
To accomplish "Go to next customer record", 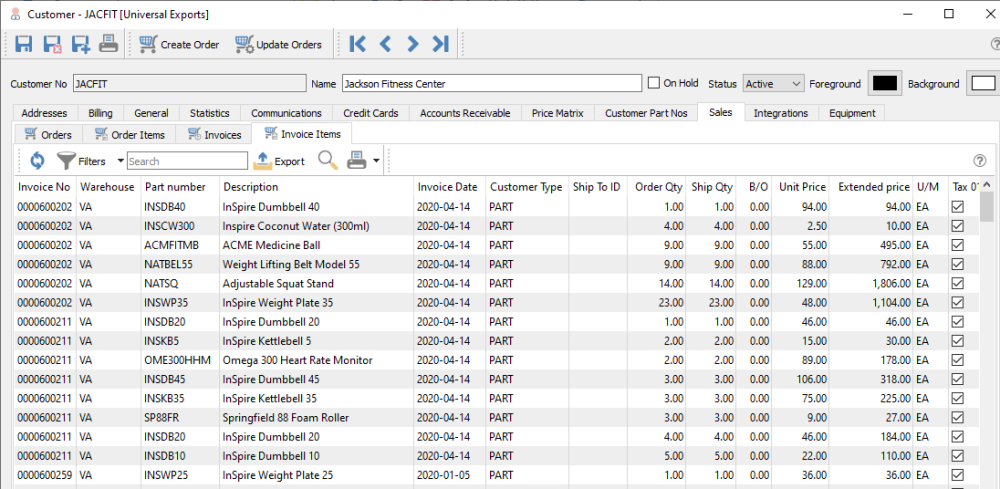I will click(x=412, y=44).
